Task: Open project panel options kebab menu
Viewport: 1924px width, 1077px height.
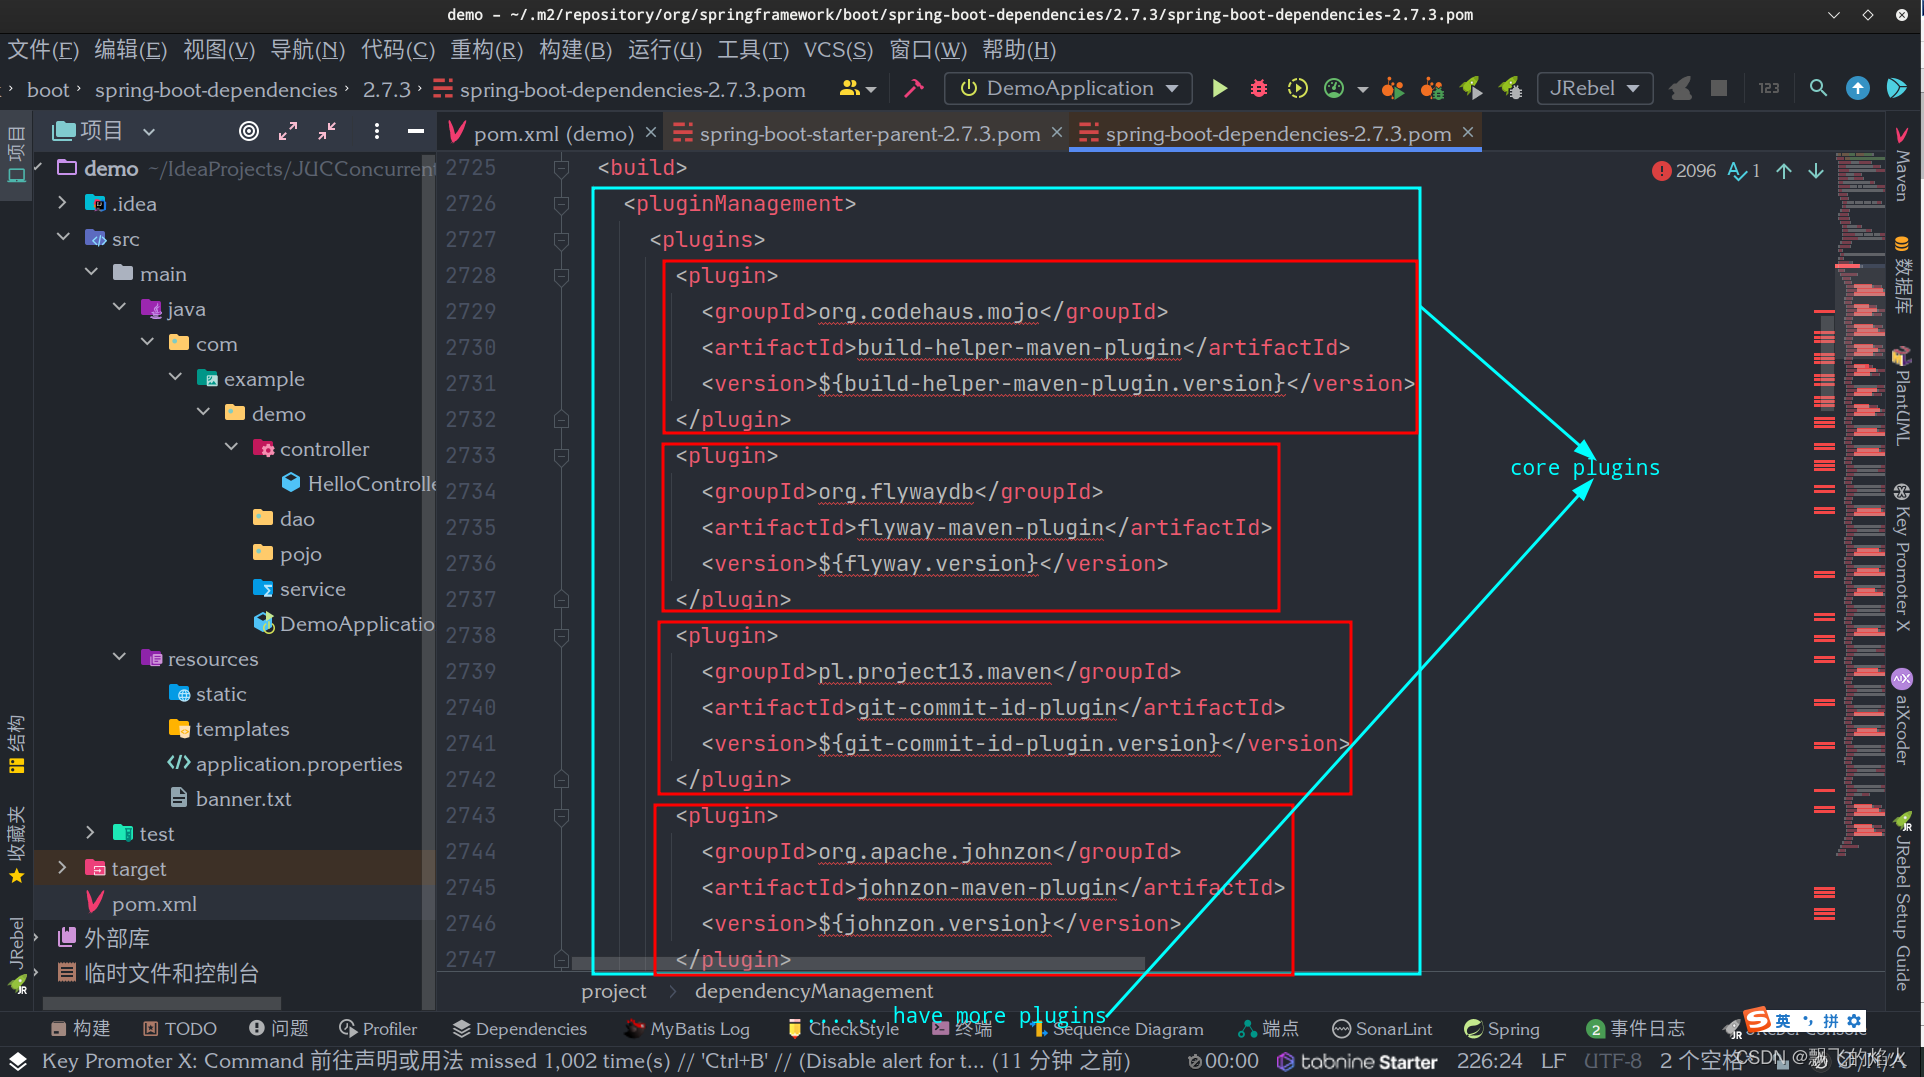Action: (376, 131)
